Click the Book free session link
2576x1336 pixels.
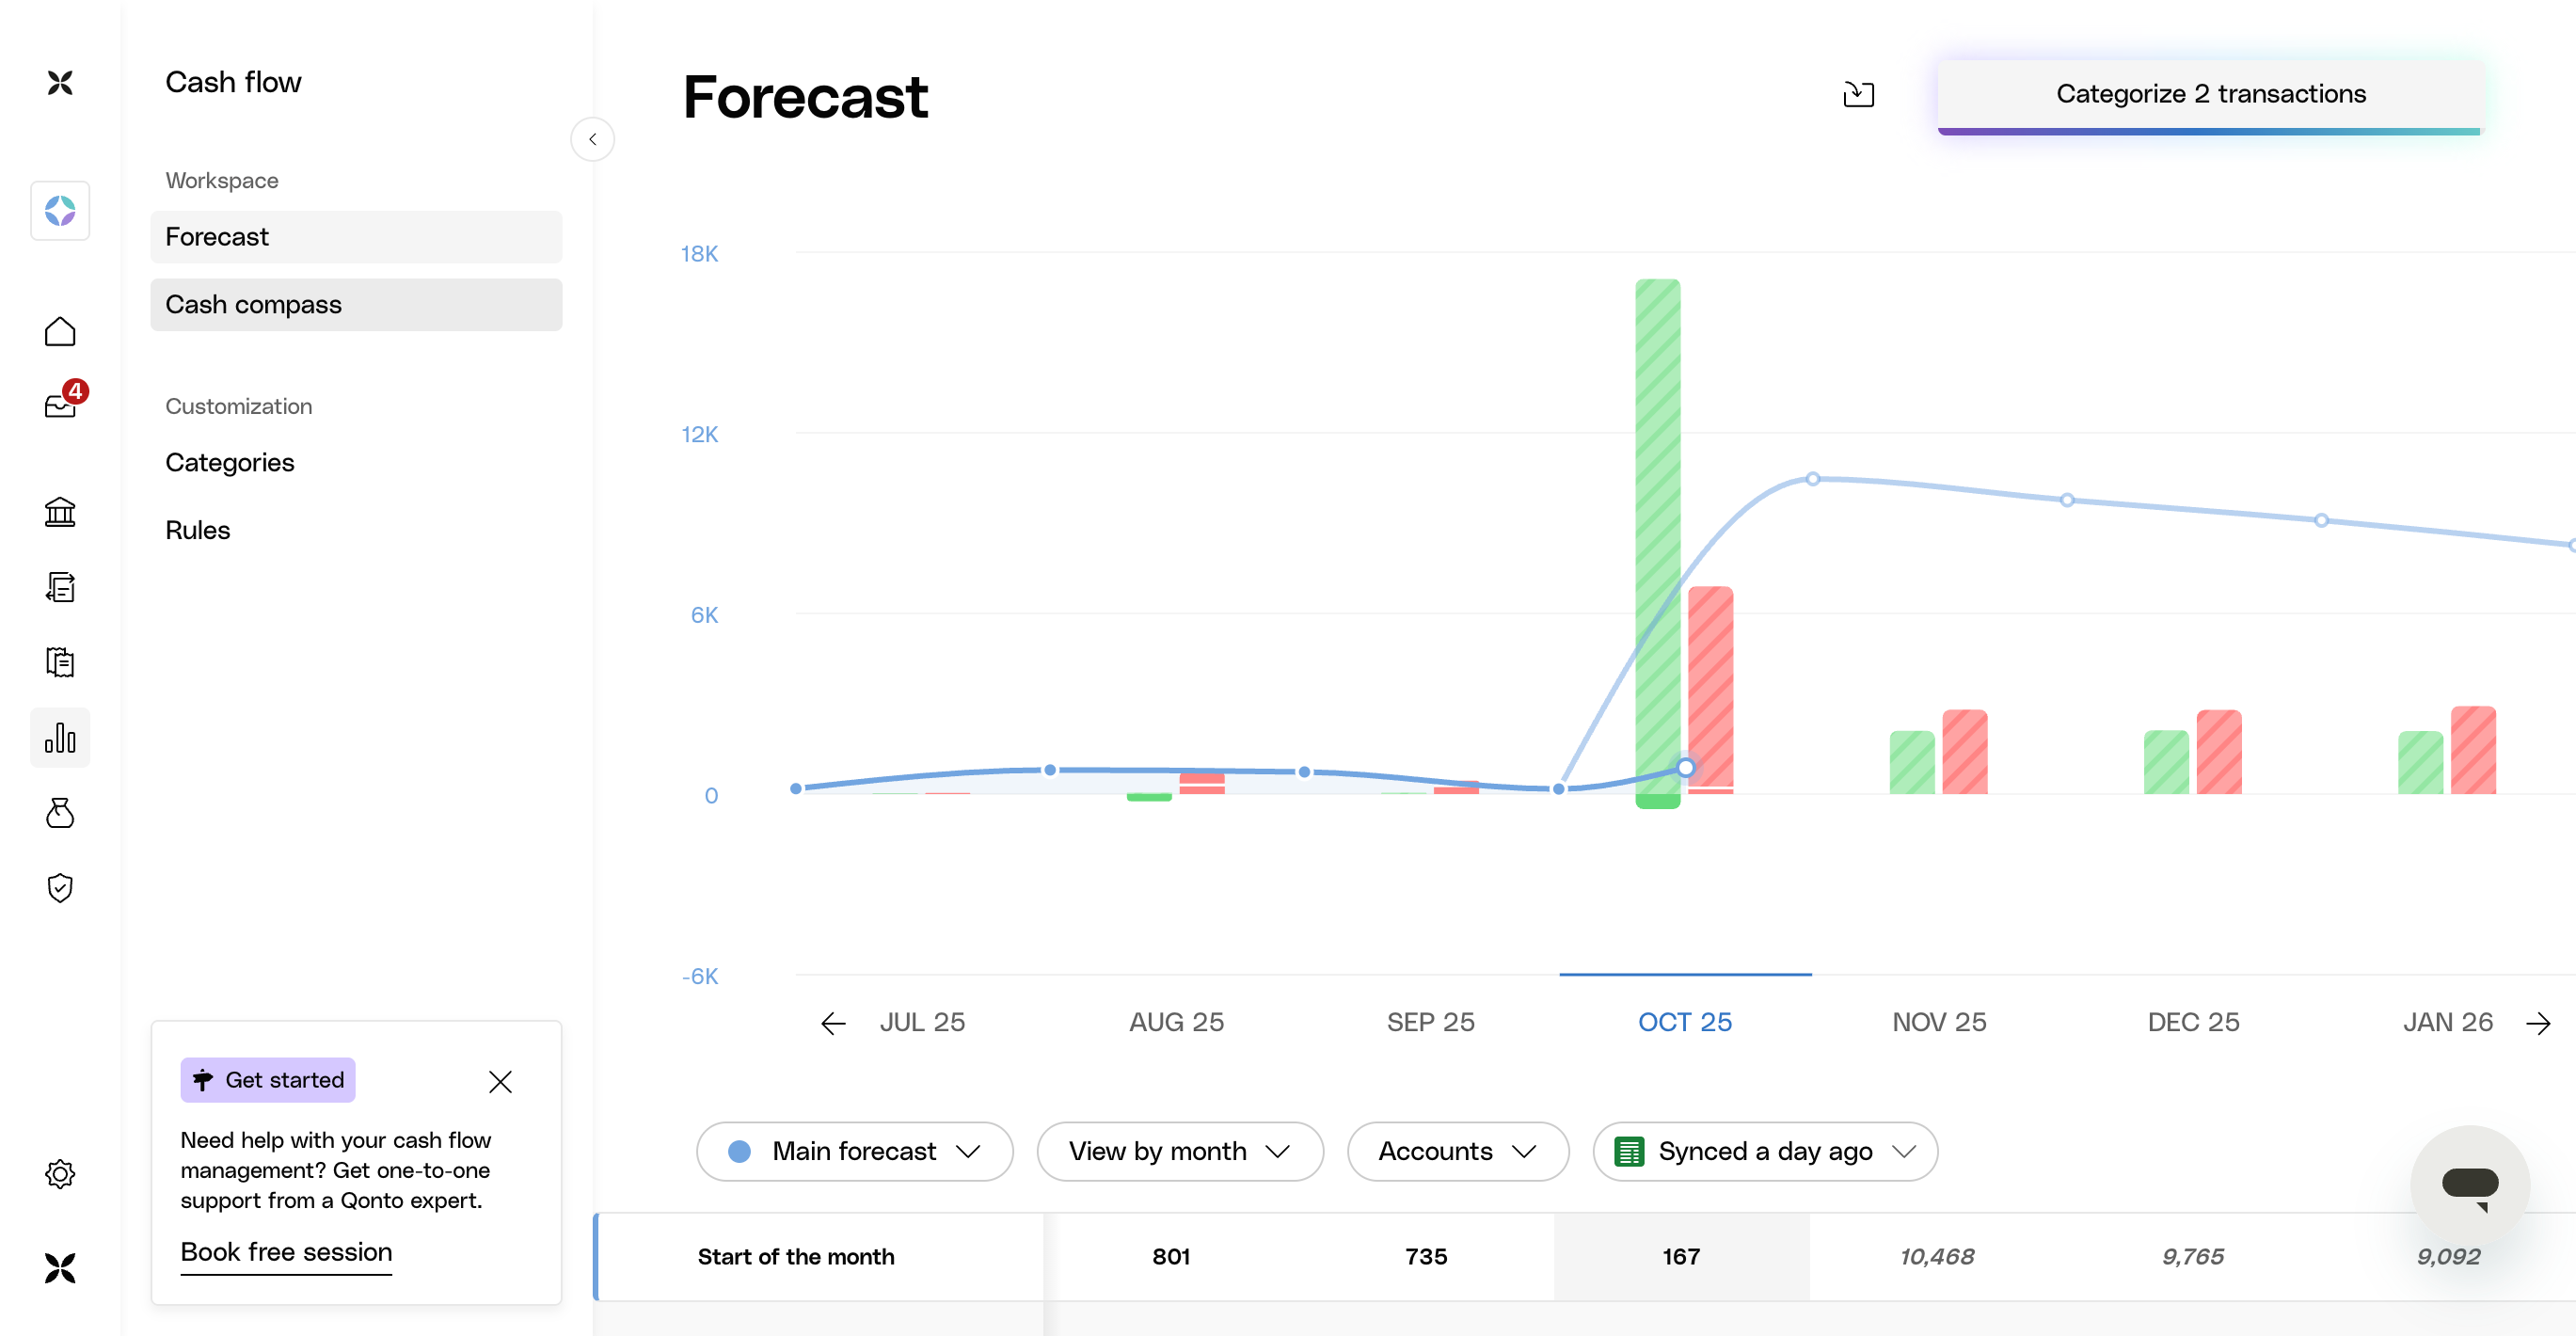tap(286, 1252)
